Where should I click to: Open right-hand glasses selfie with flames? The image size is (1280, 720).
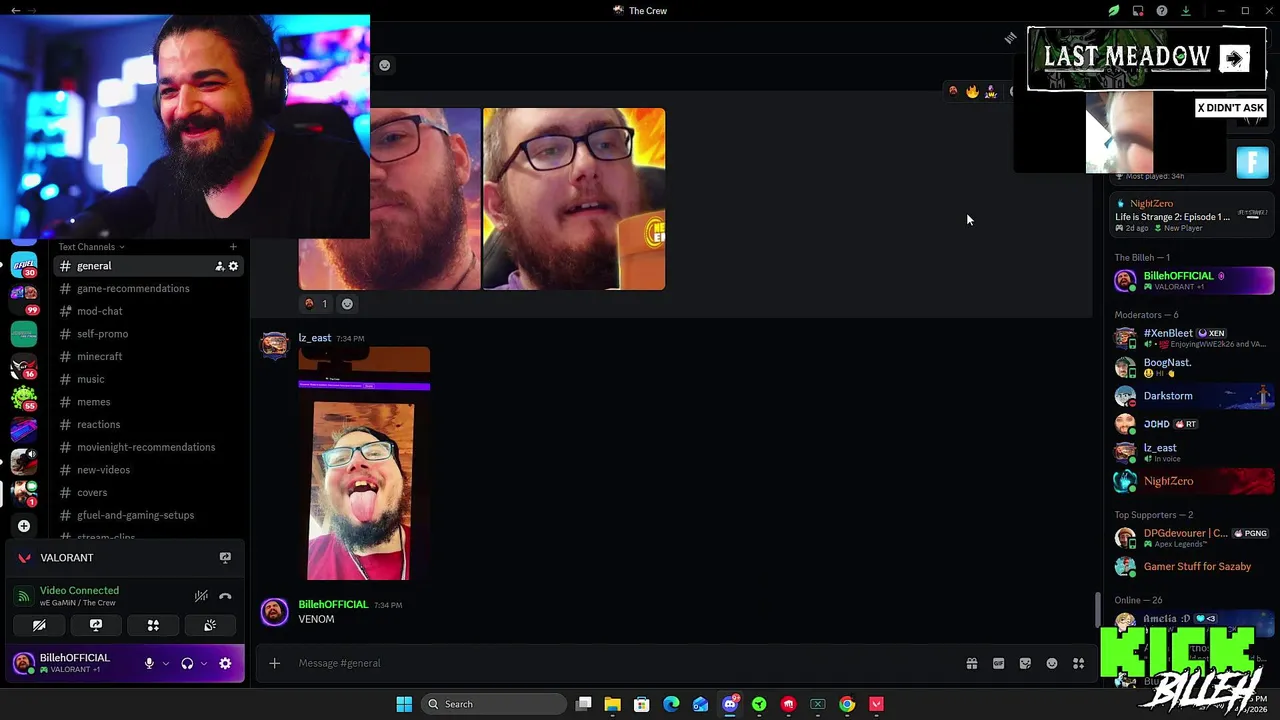[574, 199]
